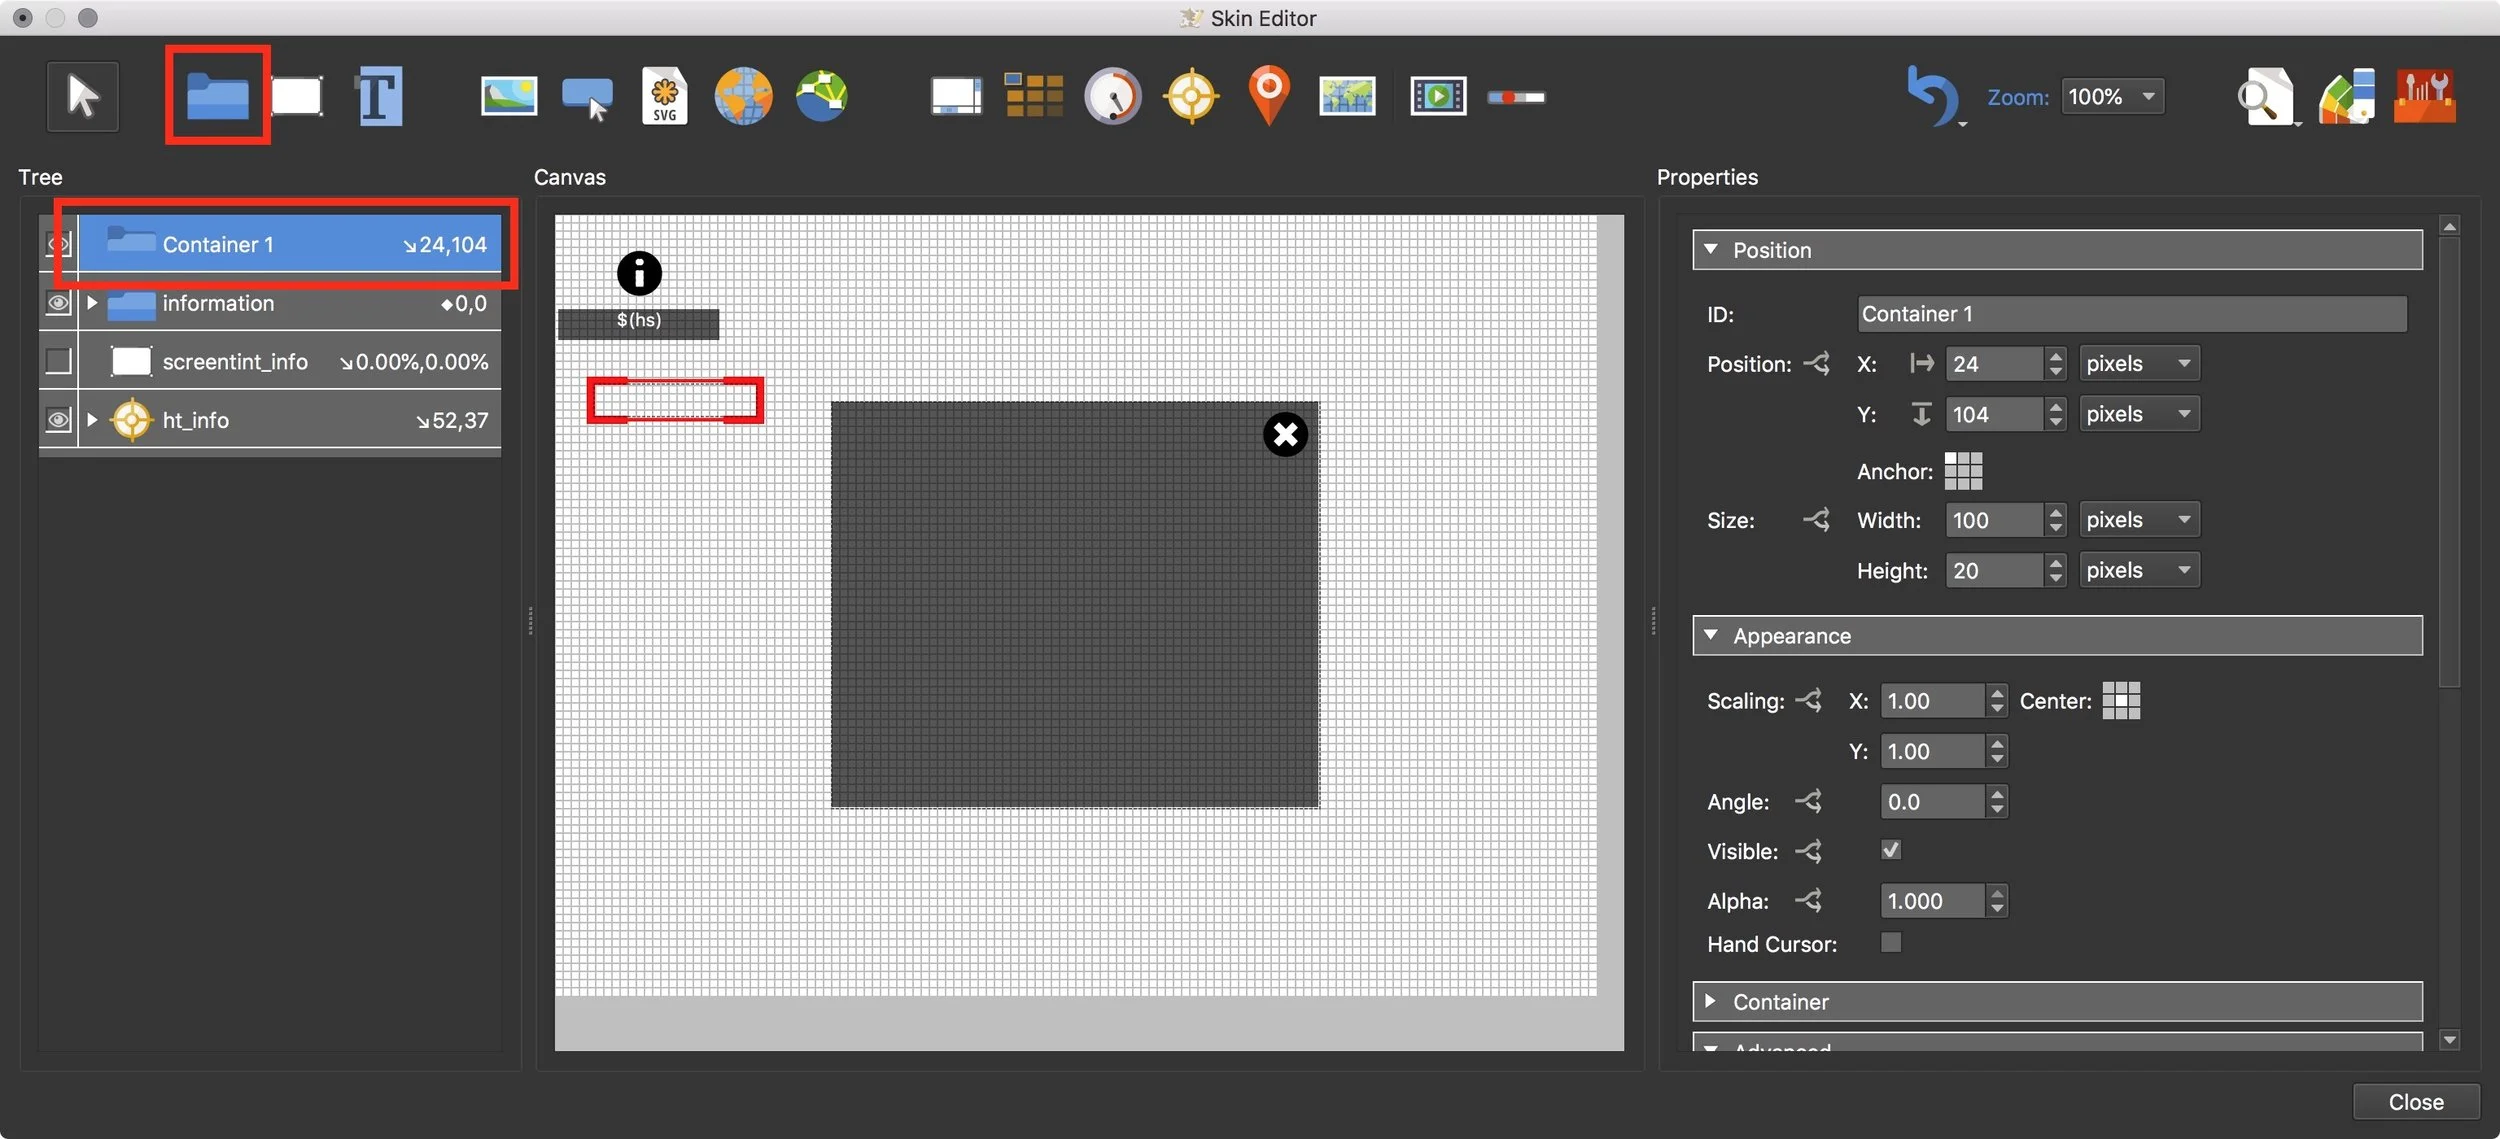The width and height of the screenshot is (2500, 1139).
Task: Open the Y position units dropdown
Action: click(x=2139, y=414)
